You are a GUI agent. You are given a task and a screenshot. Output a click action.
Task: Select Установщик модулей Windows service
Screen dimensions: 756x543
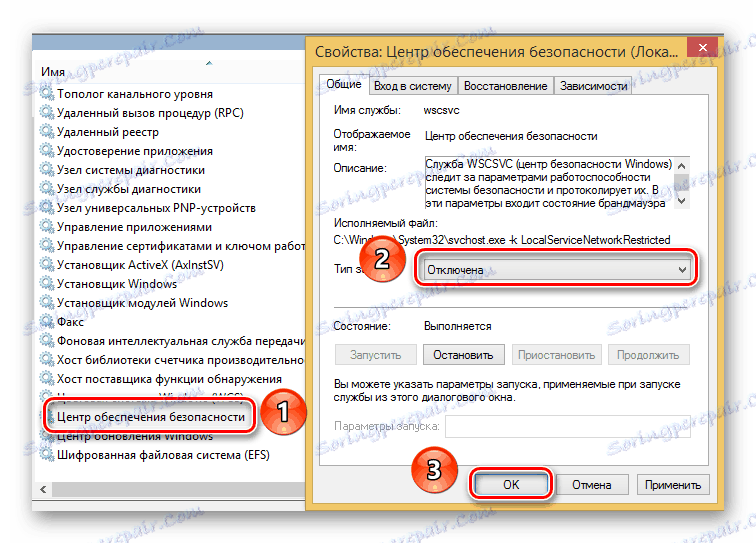[x=142, y=303]
